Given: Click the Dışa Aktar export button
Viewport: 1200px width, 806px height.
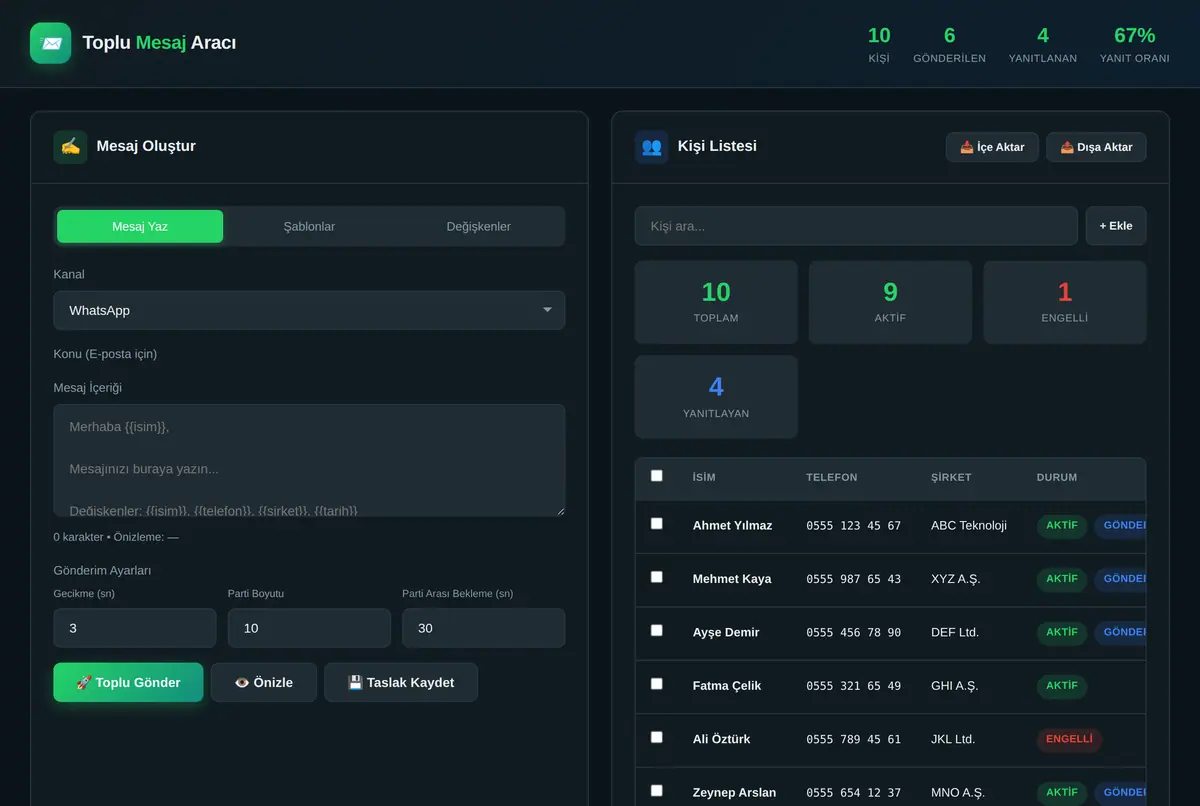Looking at the screenshot, I should (1096, 147).
